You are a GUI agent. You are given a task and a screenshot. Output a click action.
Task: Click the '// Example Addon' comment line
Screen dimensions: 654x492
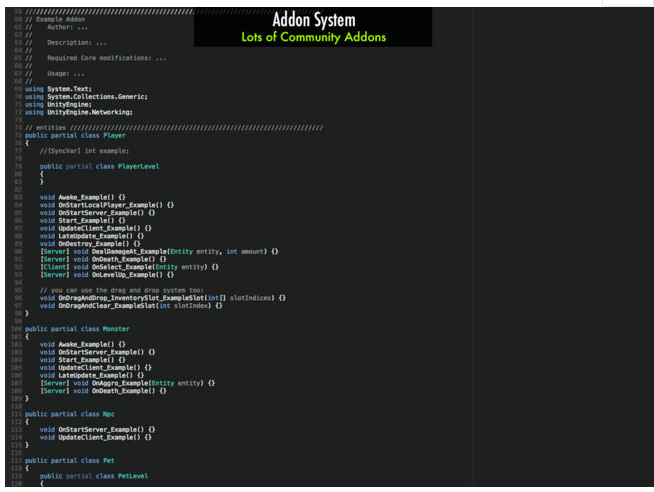click(x=55, y=20)
